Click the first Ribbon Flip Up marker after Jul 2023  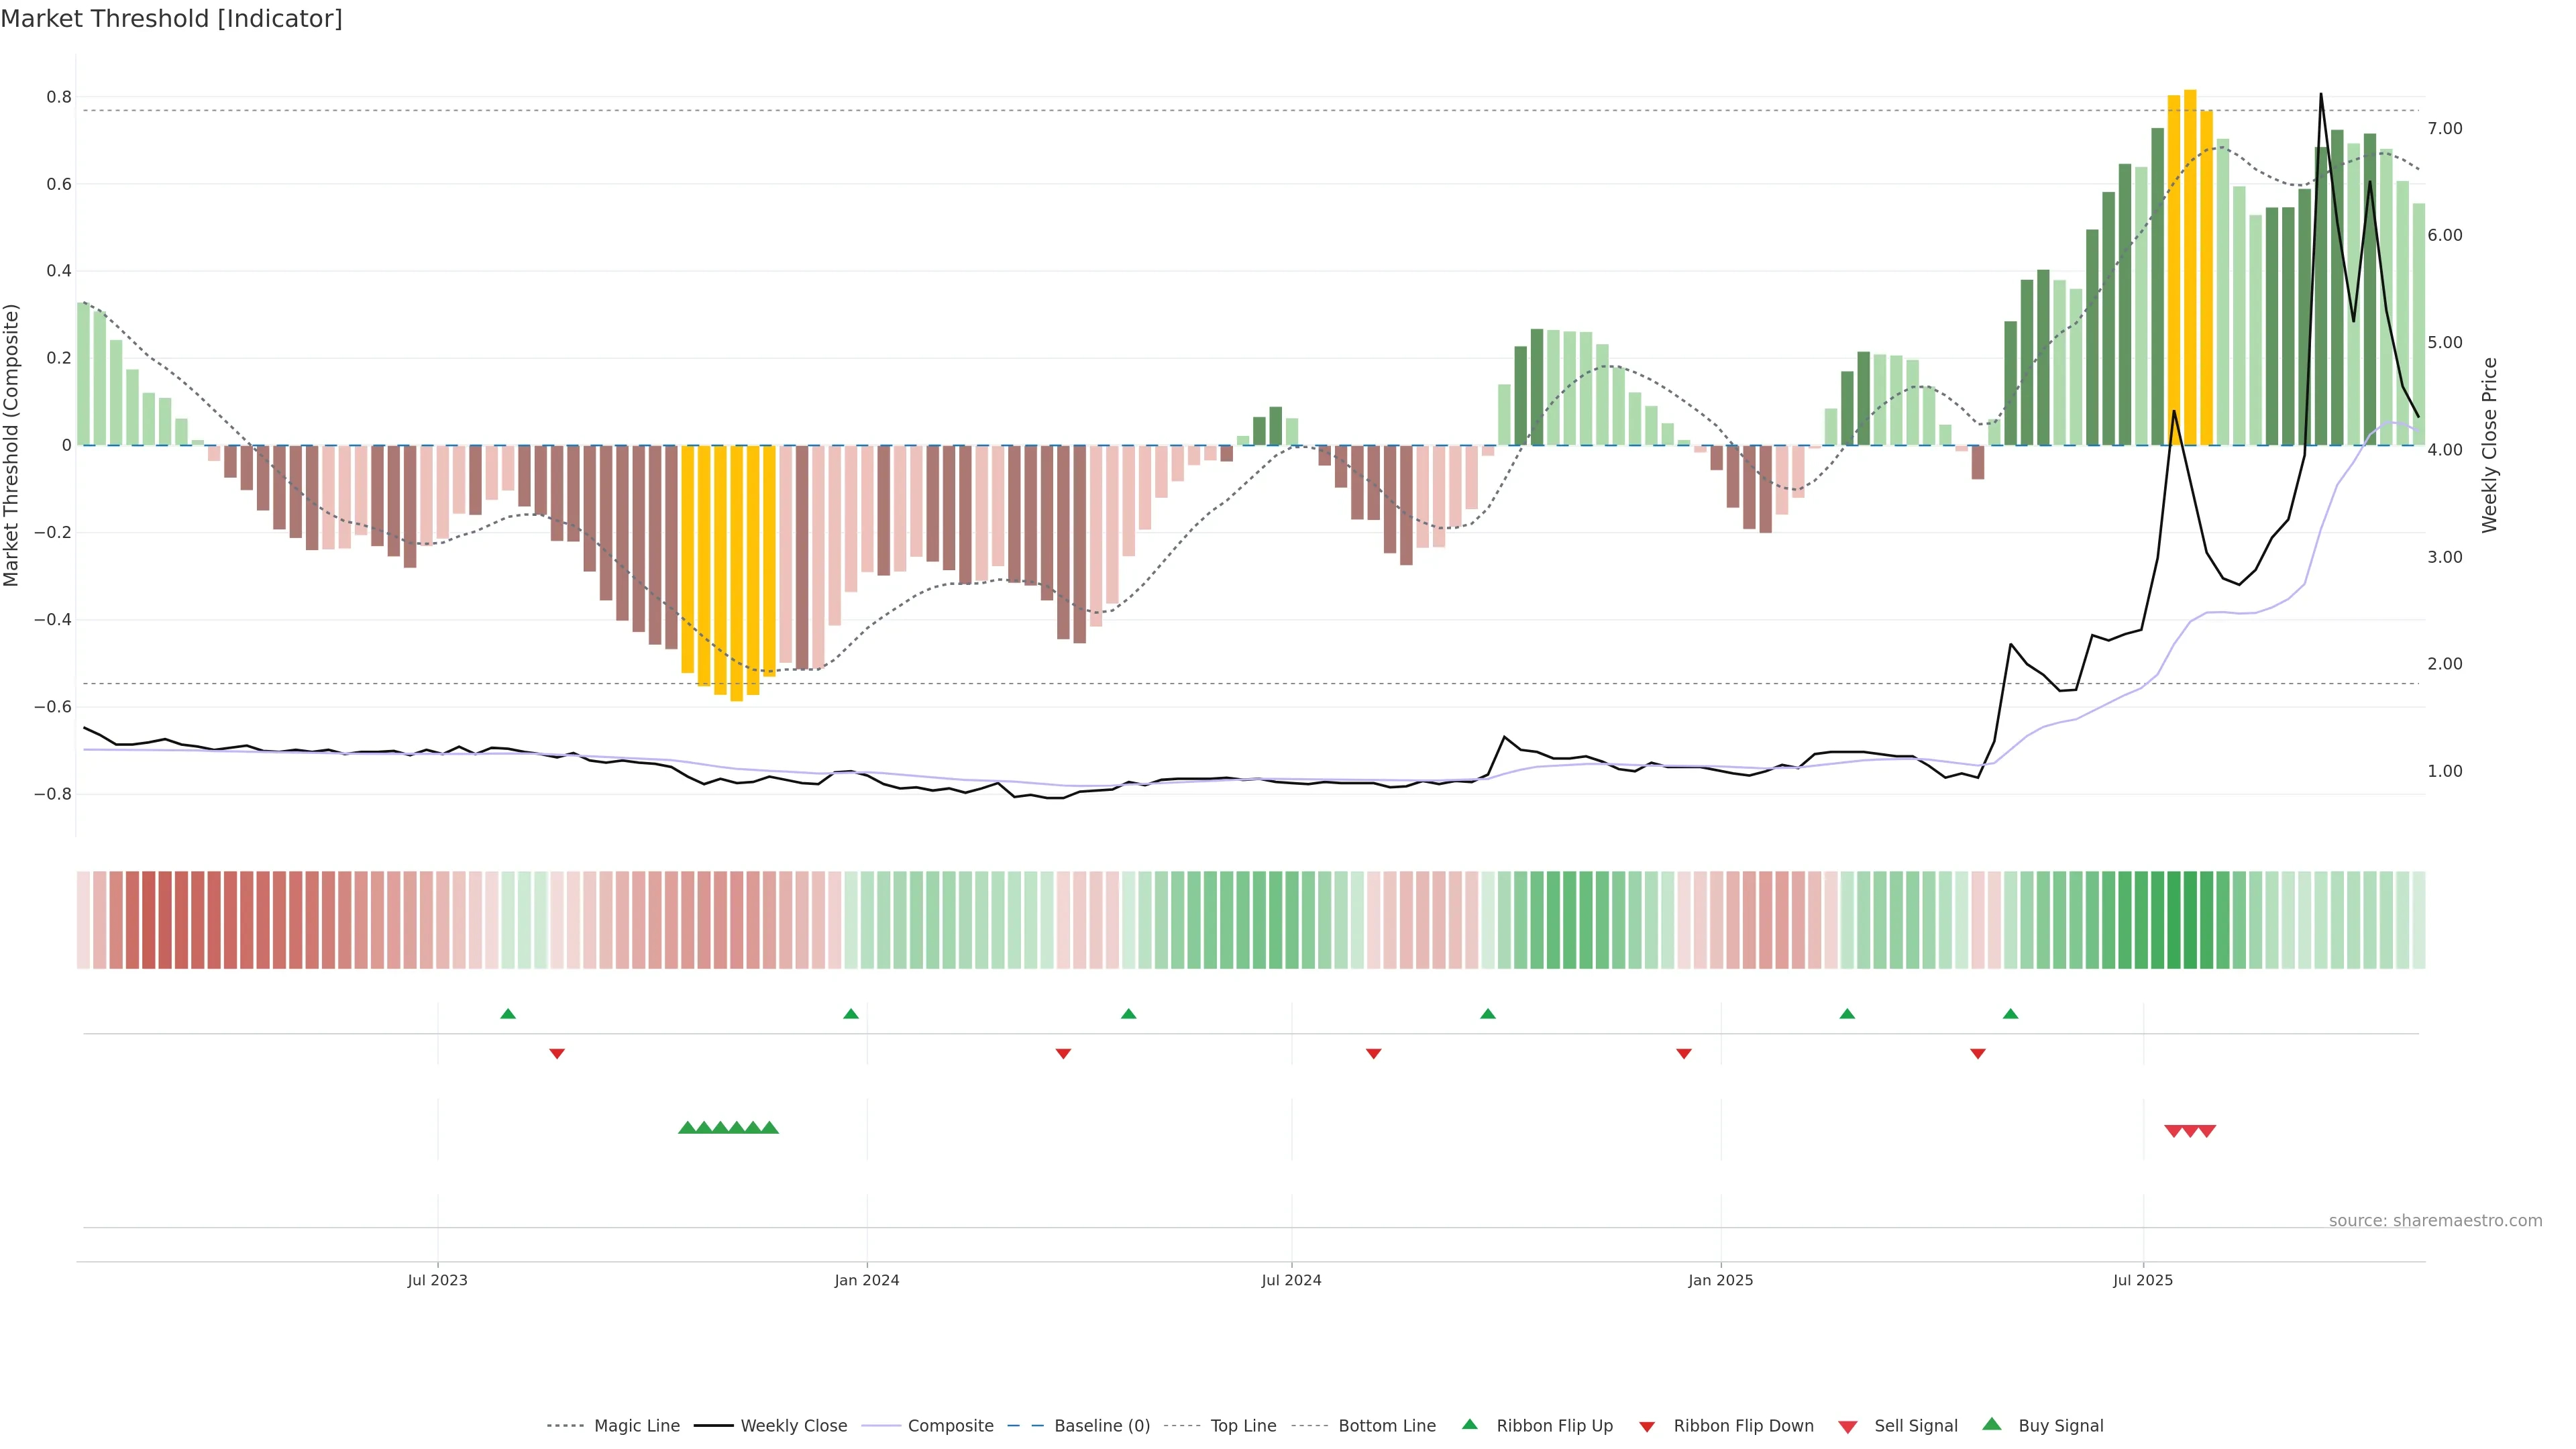tap(508, 1014)
